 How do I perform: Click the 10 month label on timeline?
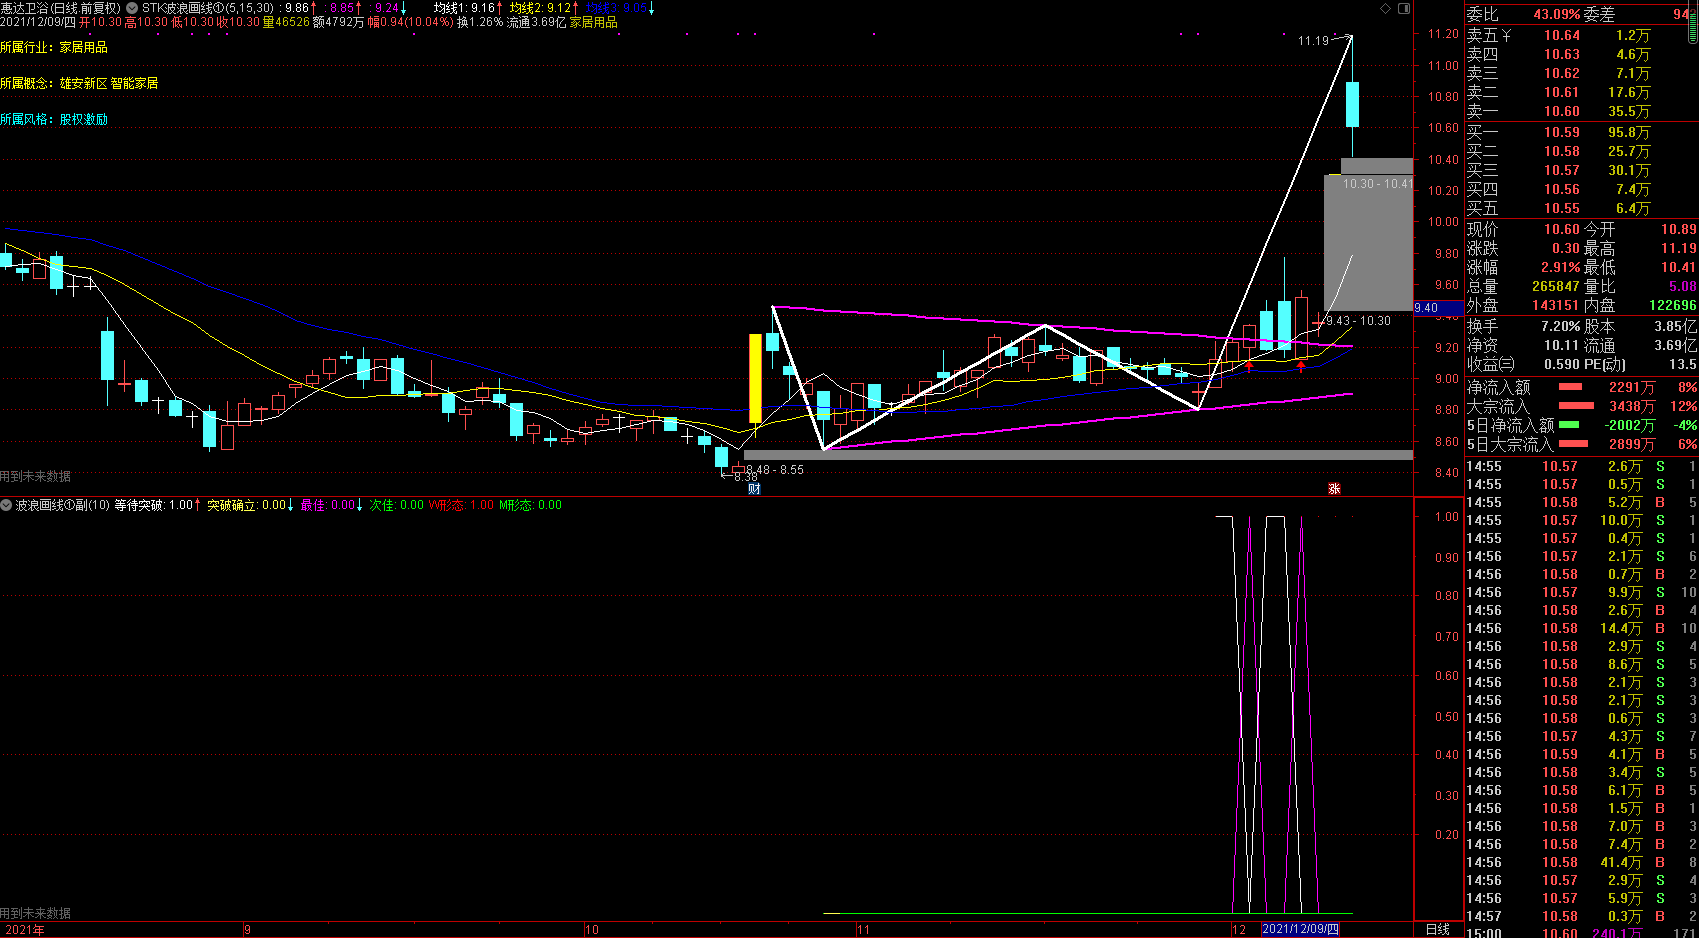(592, 930)
